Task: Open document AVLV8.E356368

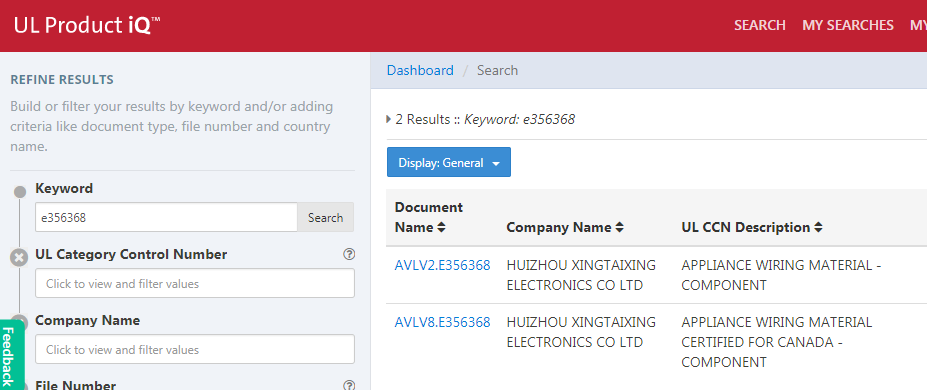Action: click(x=442, y=323)
